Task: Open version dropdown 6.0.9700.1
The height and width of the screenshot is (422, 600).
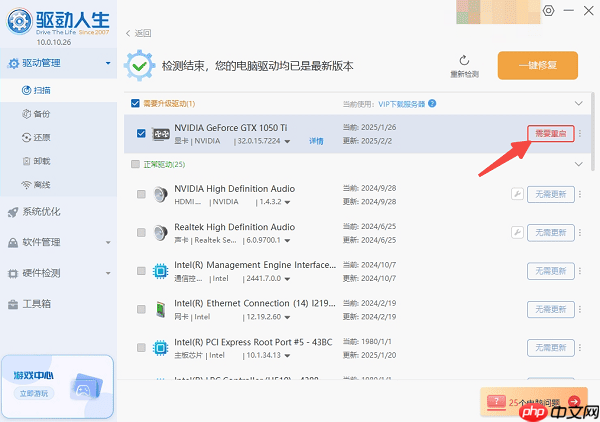Action: [287, 241]
